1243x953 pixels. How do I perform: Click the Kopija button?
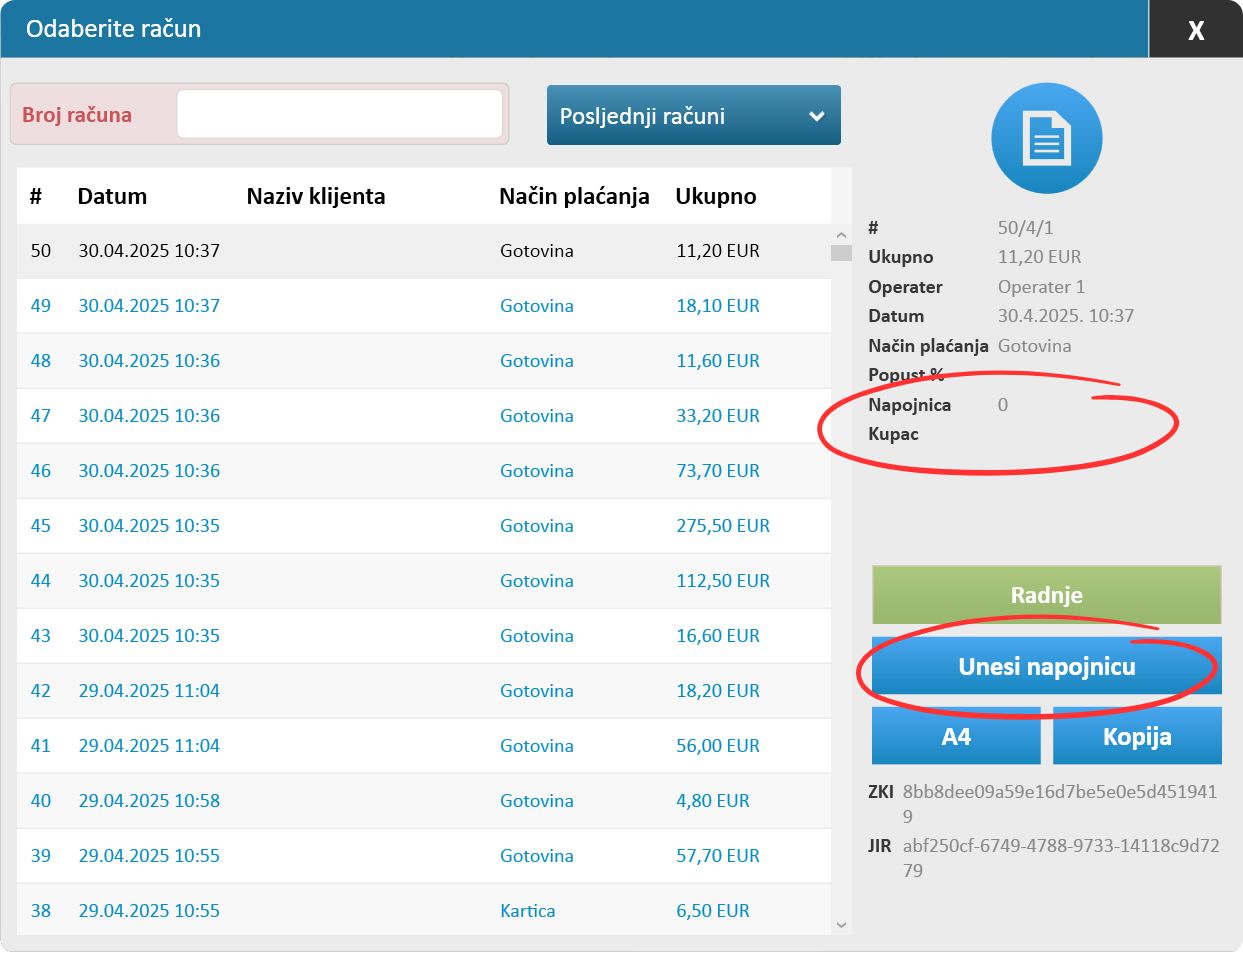[1136, 737]
